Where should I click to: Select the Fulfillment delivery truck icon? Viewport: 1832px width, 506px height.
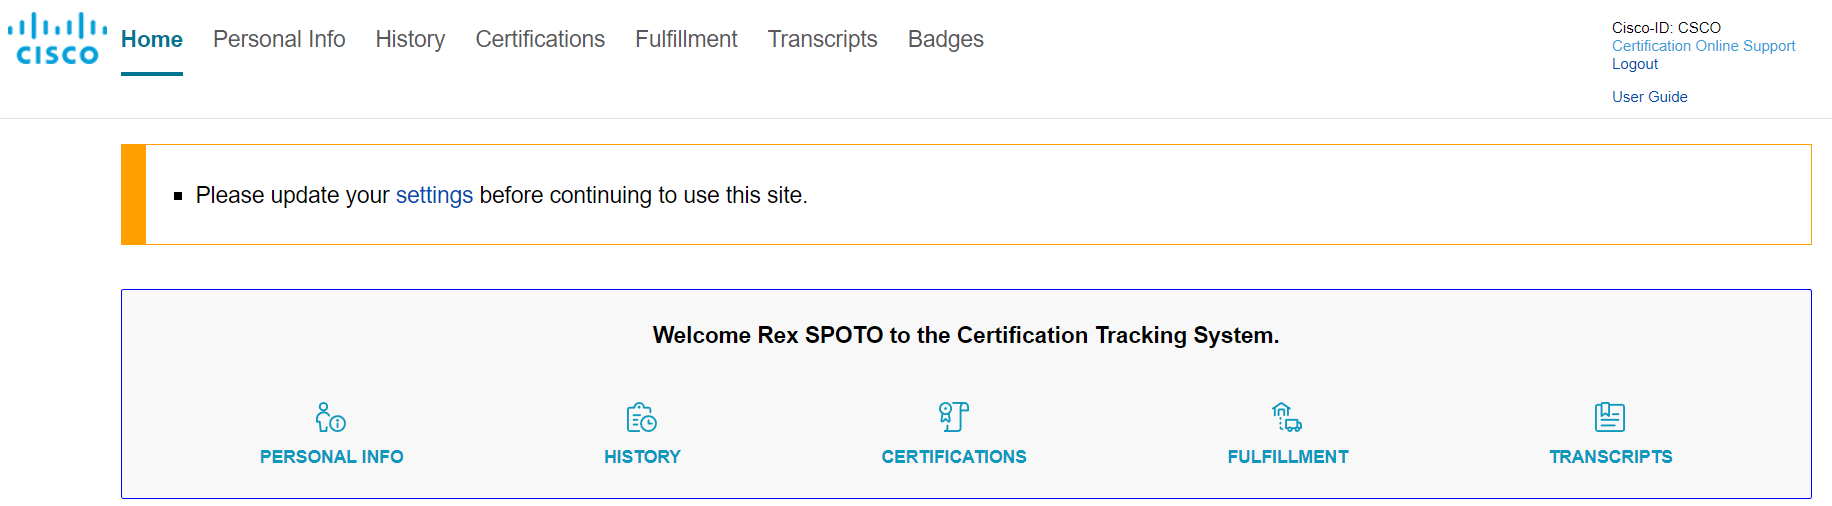[x=1287, y=417]
